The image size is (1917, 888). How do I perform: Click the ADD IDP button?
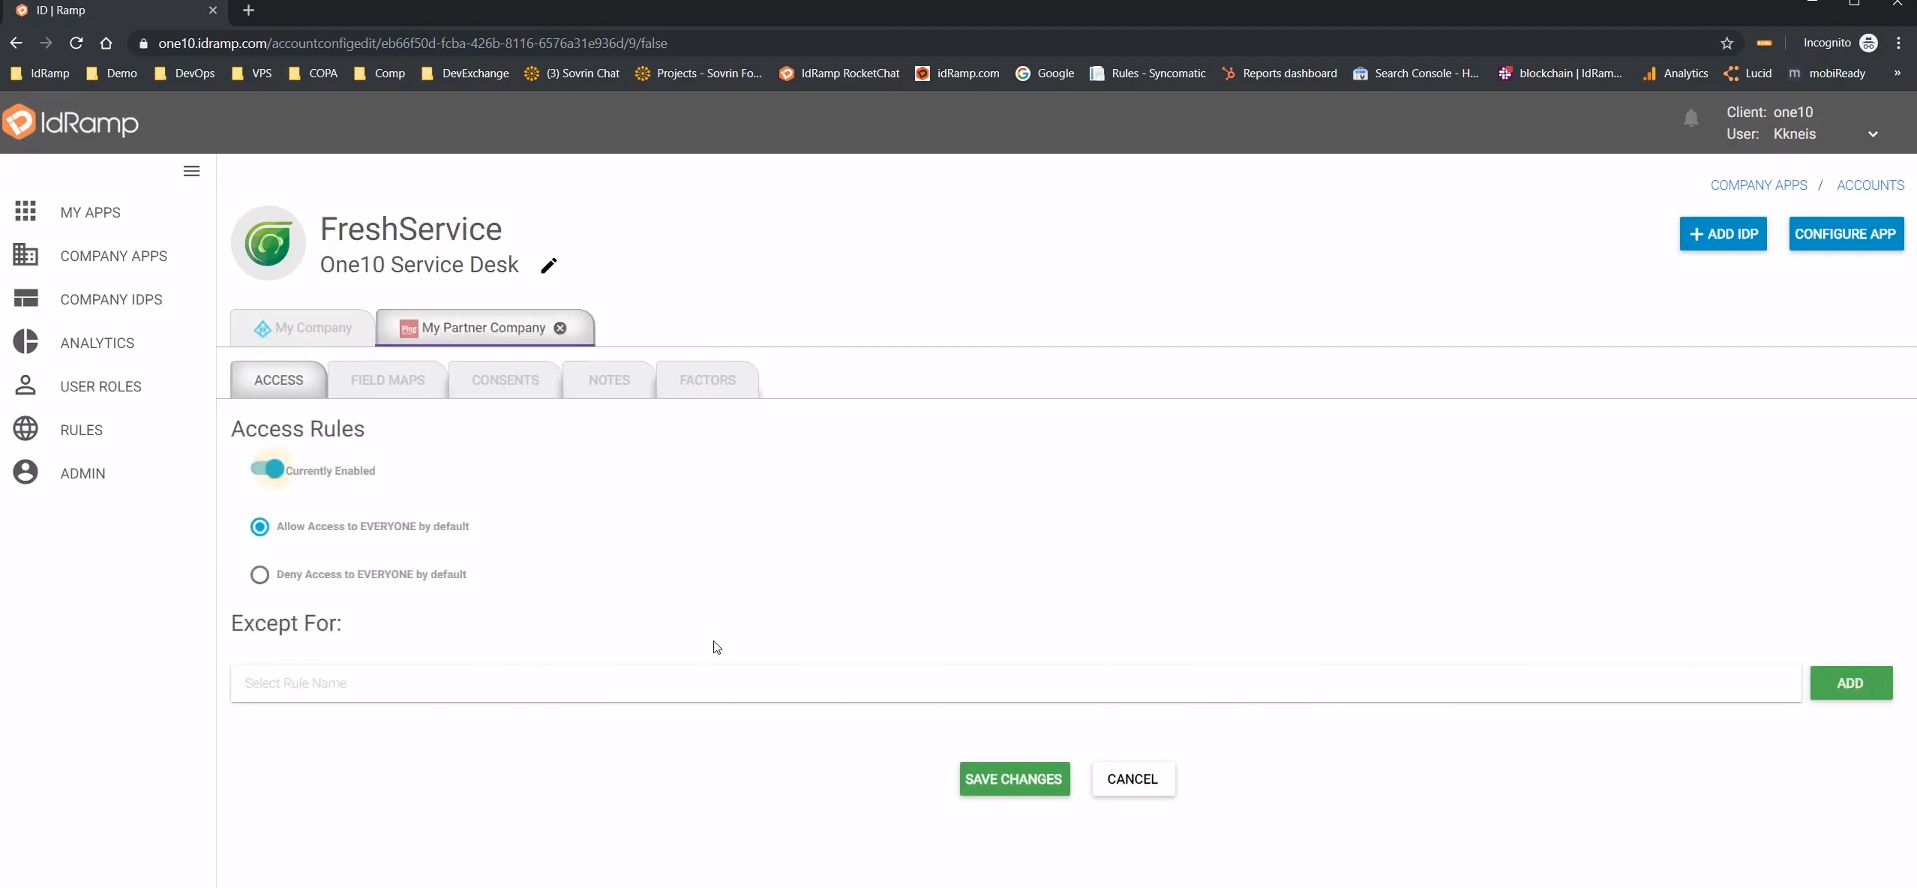click(1723, 234)
